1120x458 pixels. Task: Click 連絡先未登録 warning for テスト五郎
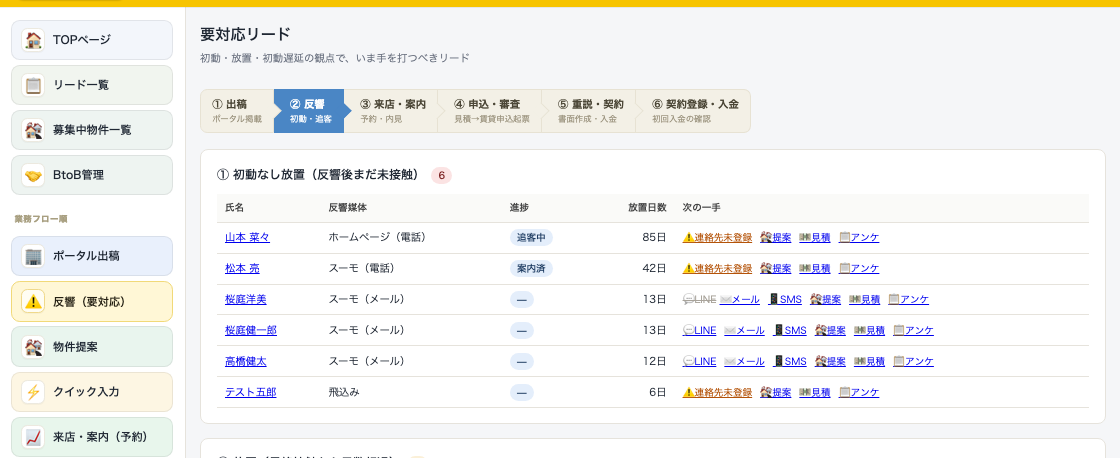point(717,392)
